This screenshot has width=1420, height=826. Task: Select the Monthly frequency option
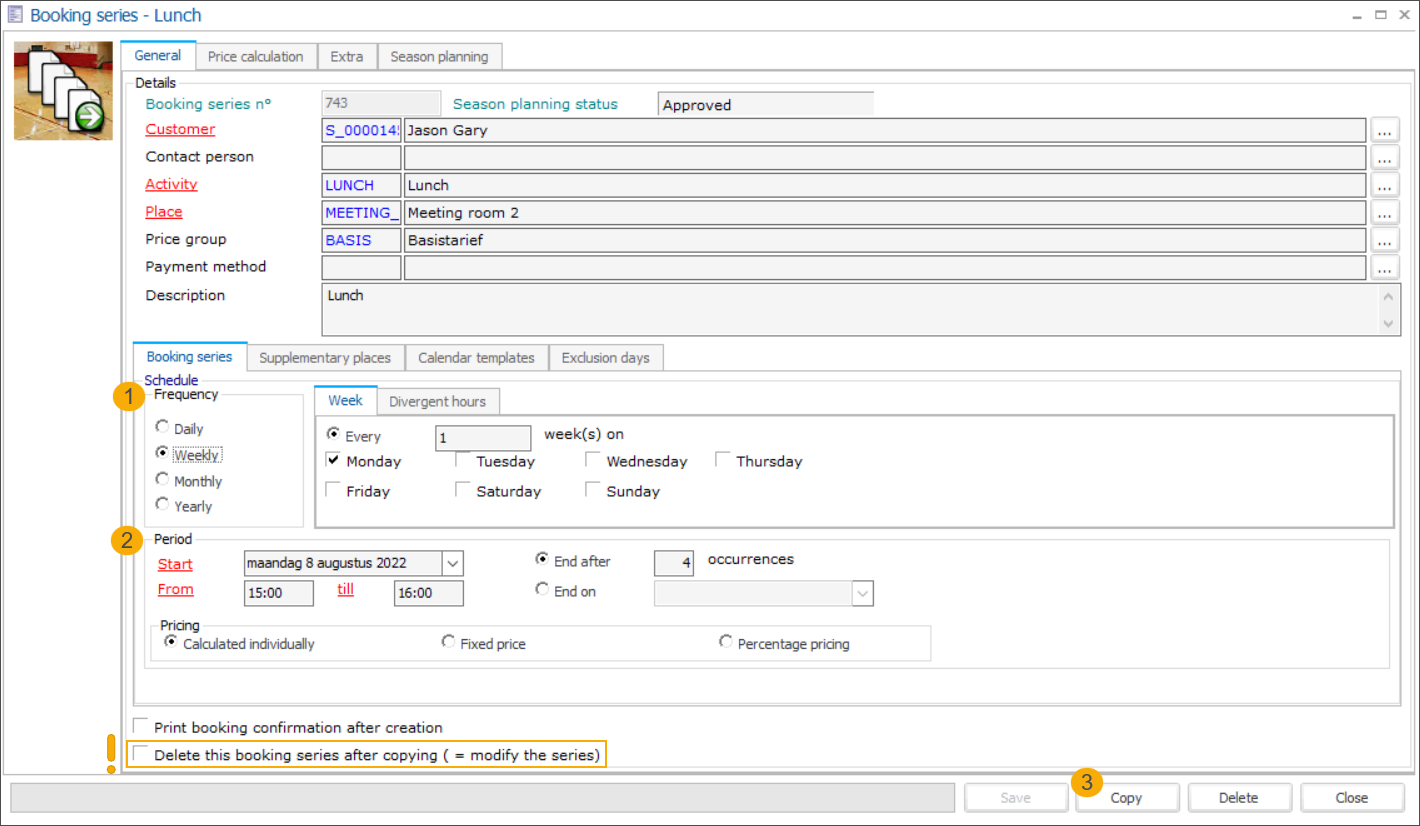click(163, 480)
